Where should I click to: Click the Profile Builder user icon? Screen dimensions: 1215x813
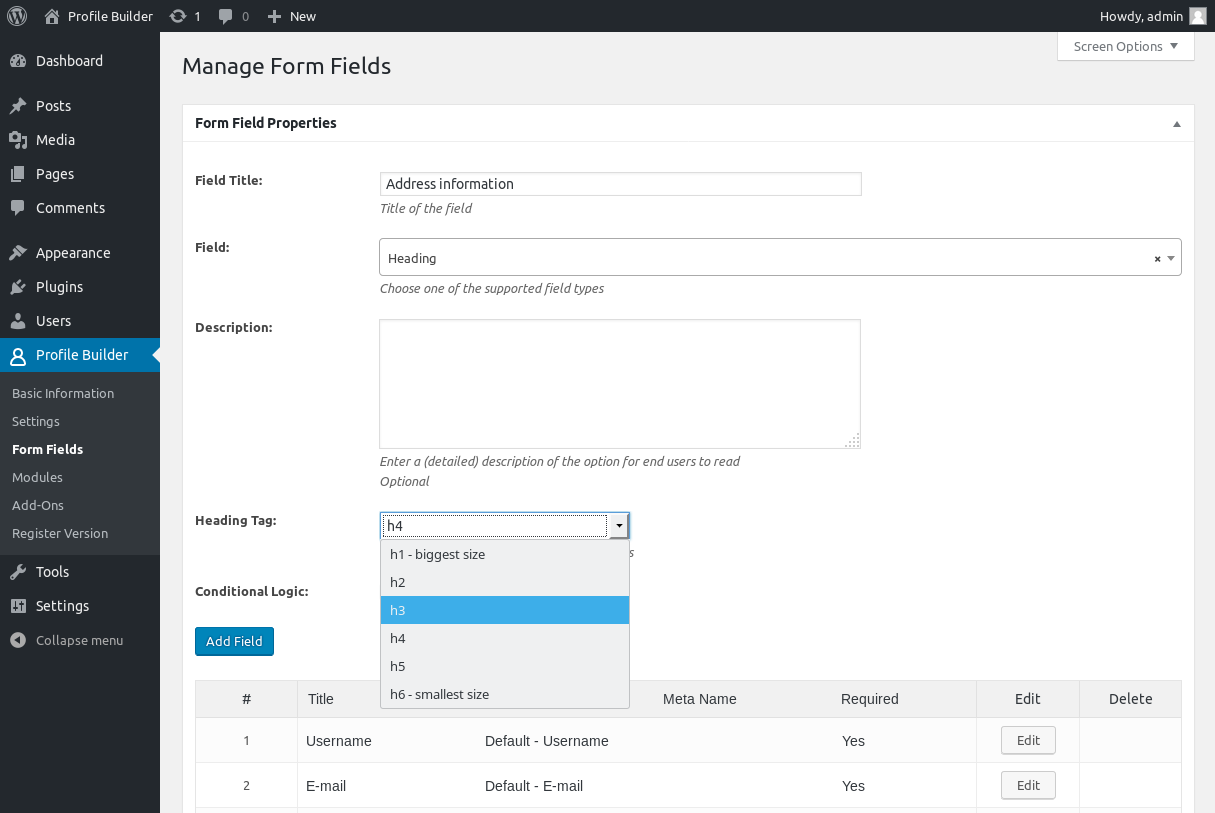[18, 355]
